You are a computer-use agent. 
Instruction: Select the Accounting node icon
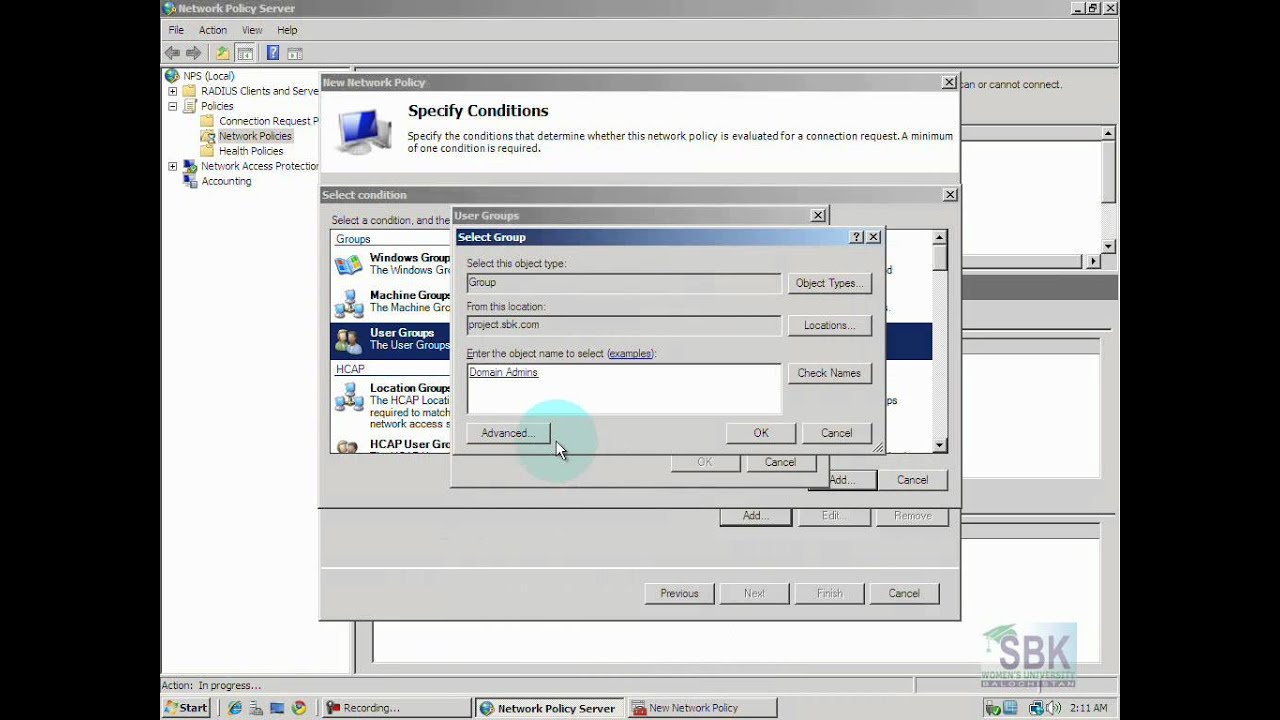(190, 182)
